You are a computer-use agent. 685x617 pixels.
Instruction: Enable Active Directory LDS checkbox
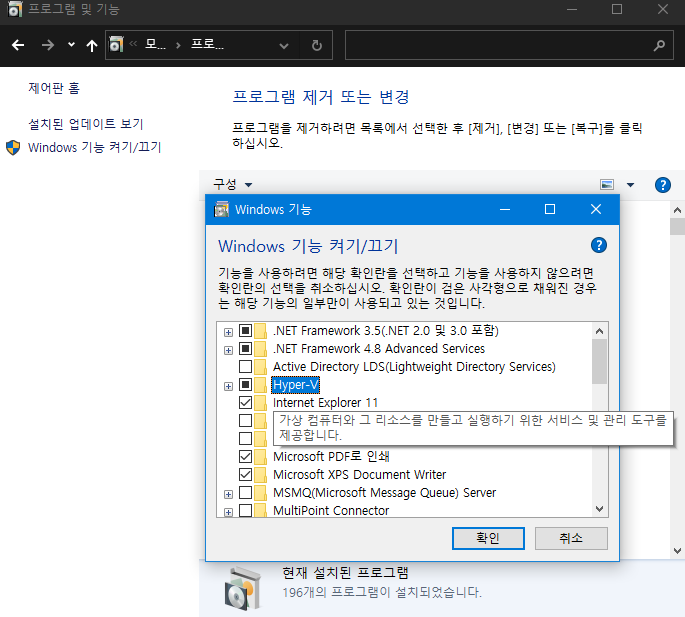click(x=246, y=366)
